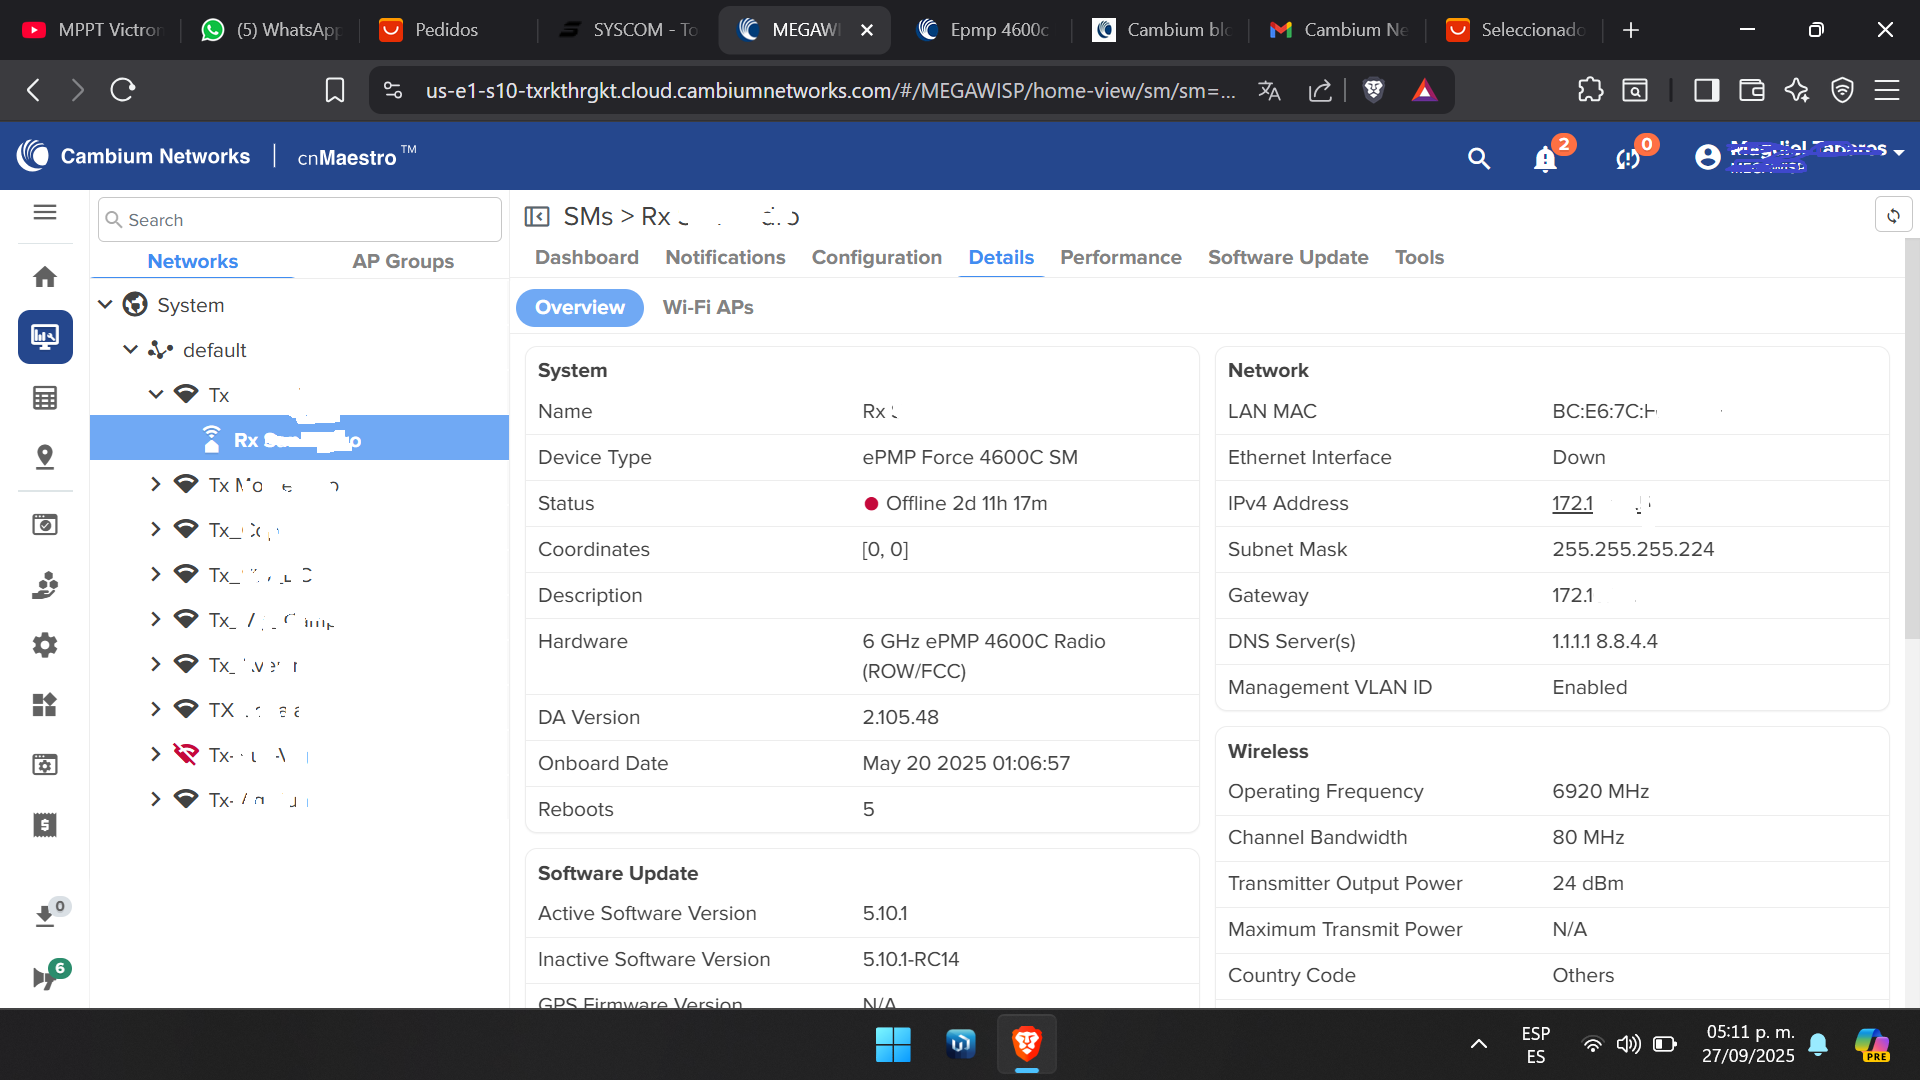The image size is (1920, 1080).
Task: Click the notifications bell icon
Action: click(1545, 158)
